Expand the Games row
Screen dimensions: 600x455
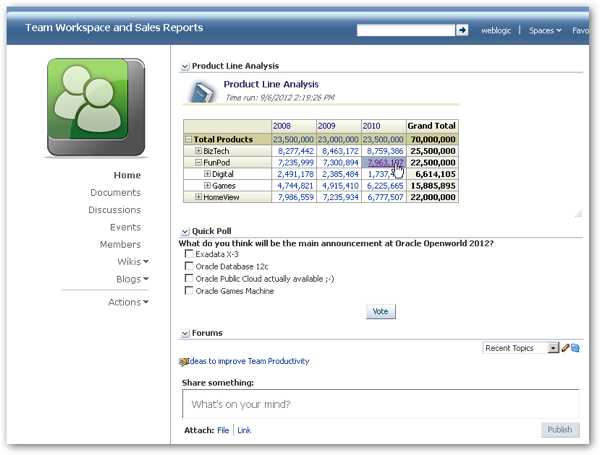[x=207, y=185]
